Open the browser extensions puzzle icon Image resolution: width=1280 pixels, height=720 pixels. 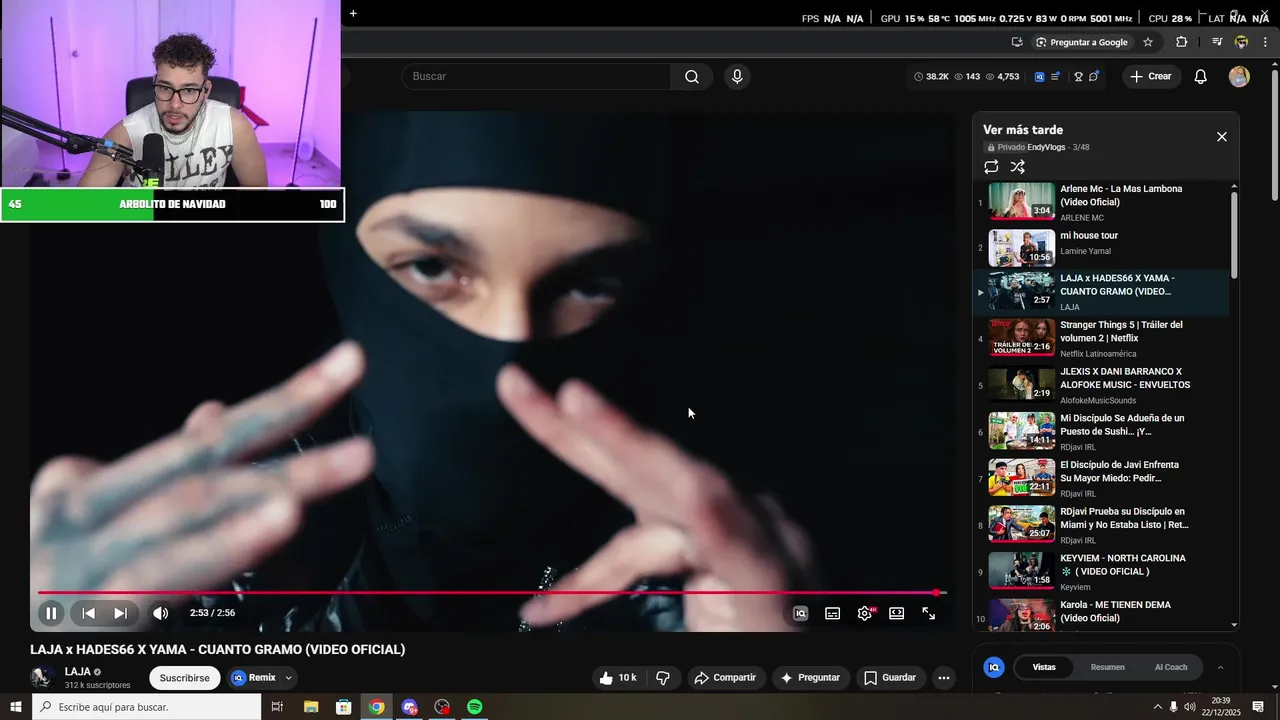click(1181, 42)
